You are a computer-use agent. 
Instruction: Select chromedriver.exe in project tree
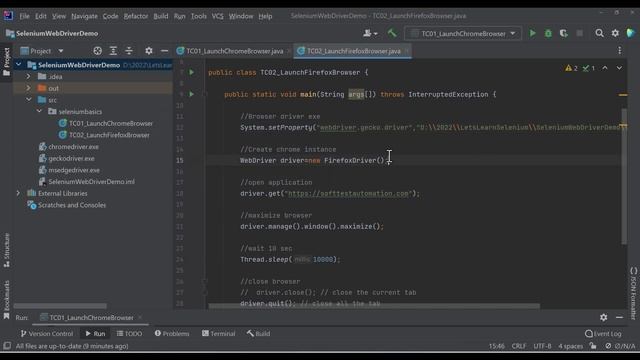[x=69, y=147]
